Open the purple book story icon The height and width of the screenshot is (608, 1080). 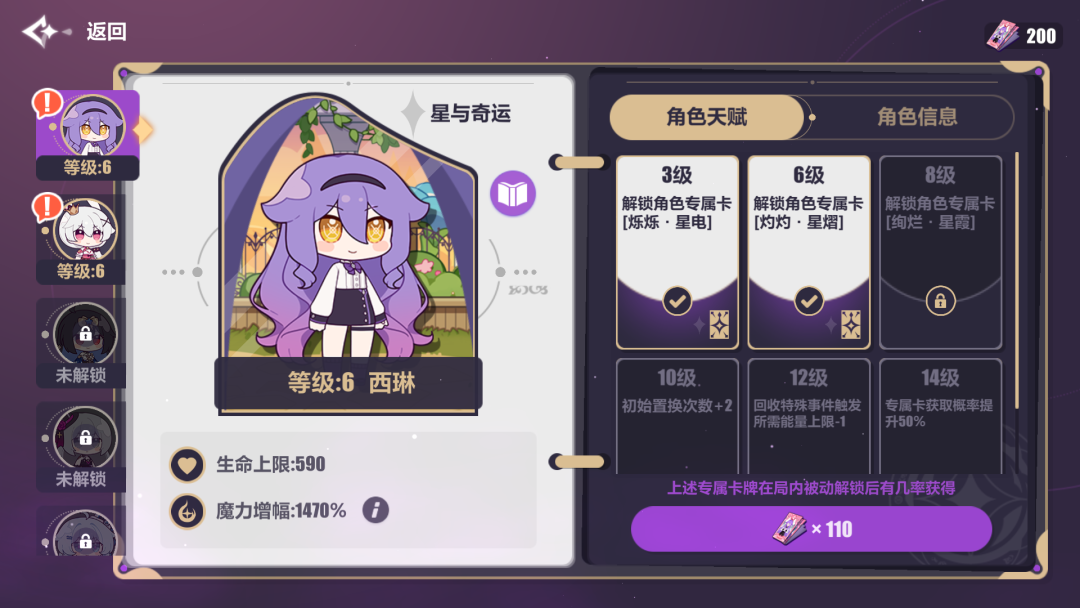(x=513, y=193)
